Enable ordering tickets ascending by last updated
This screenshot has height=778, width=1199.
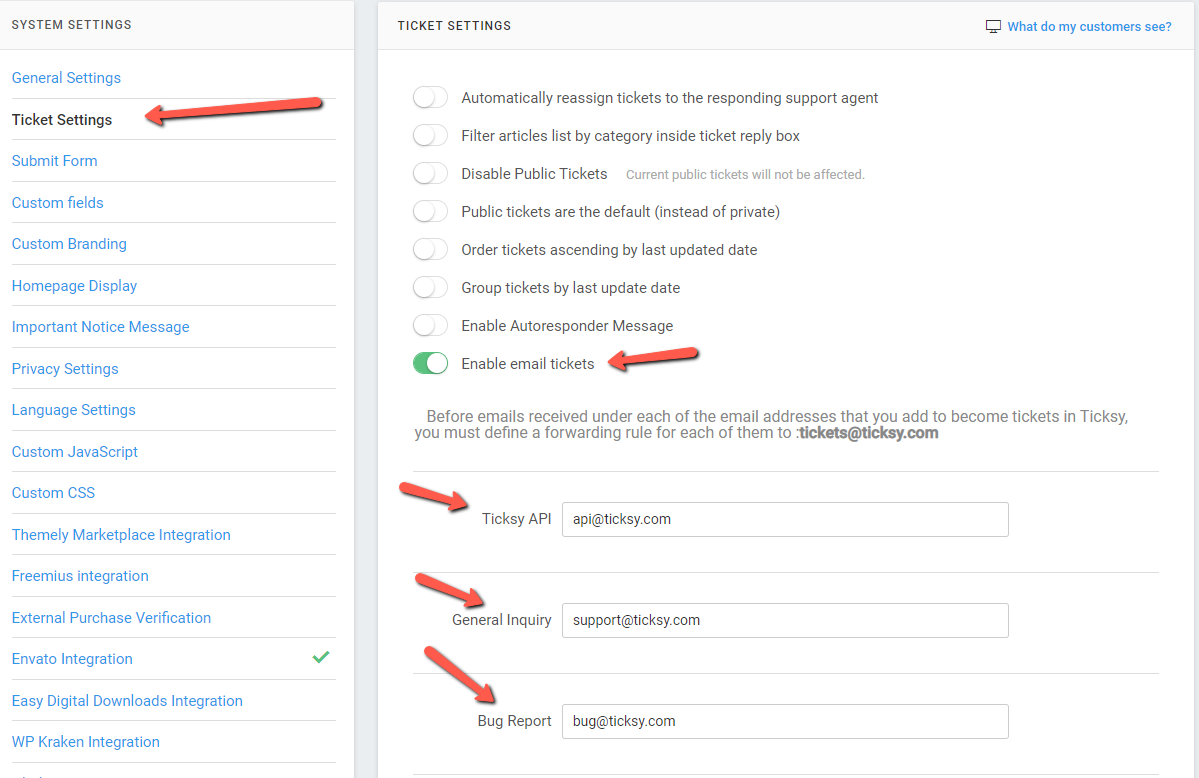pos(430,248)
